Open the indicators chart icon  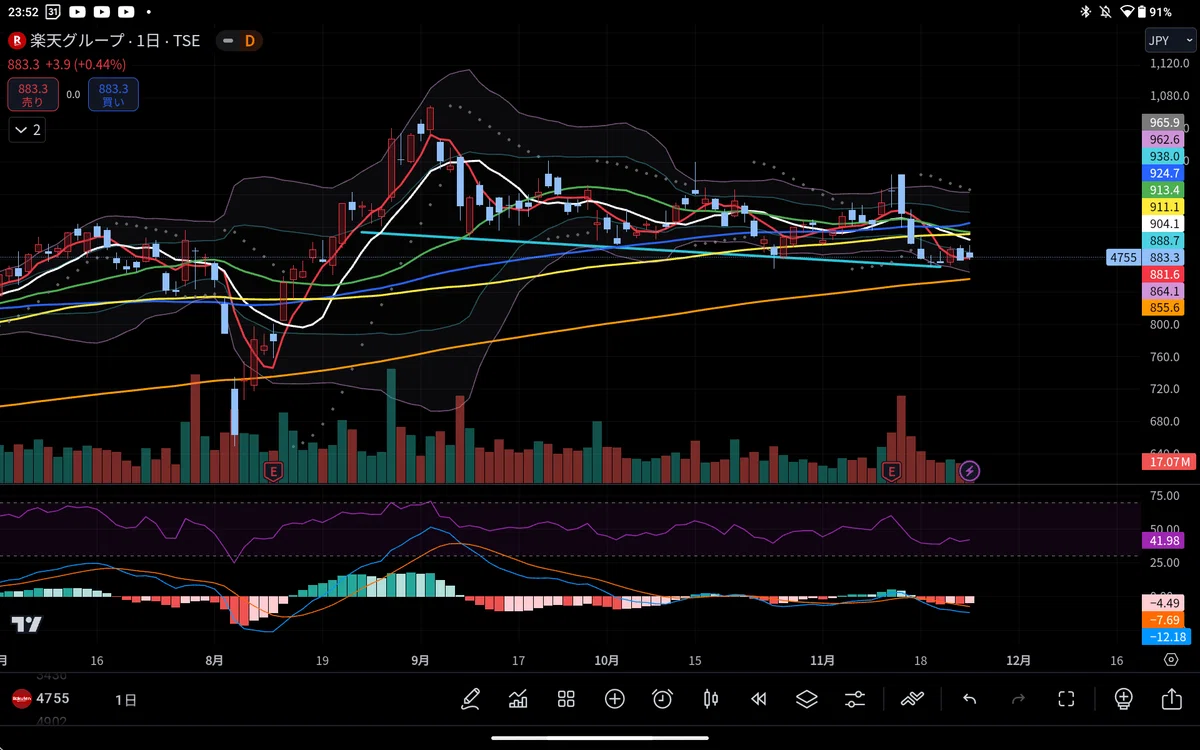[x=518, y=699]
